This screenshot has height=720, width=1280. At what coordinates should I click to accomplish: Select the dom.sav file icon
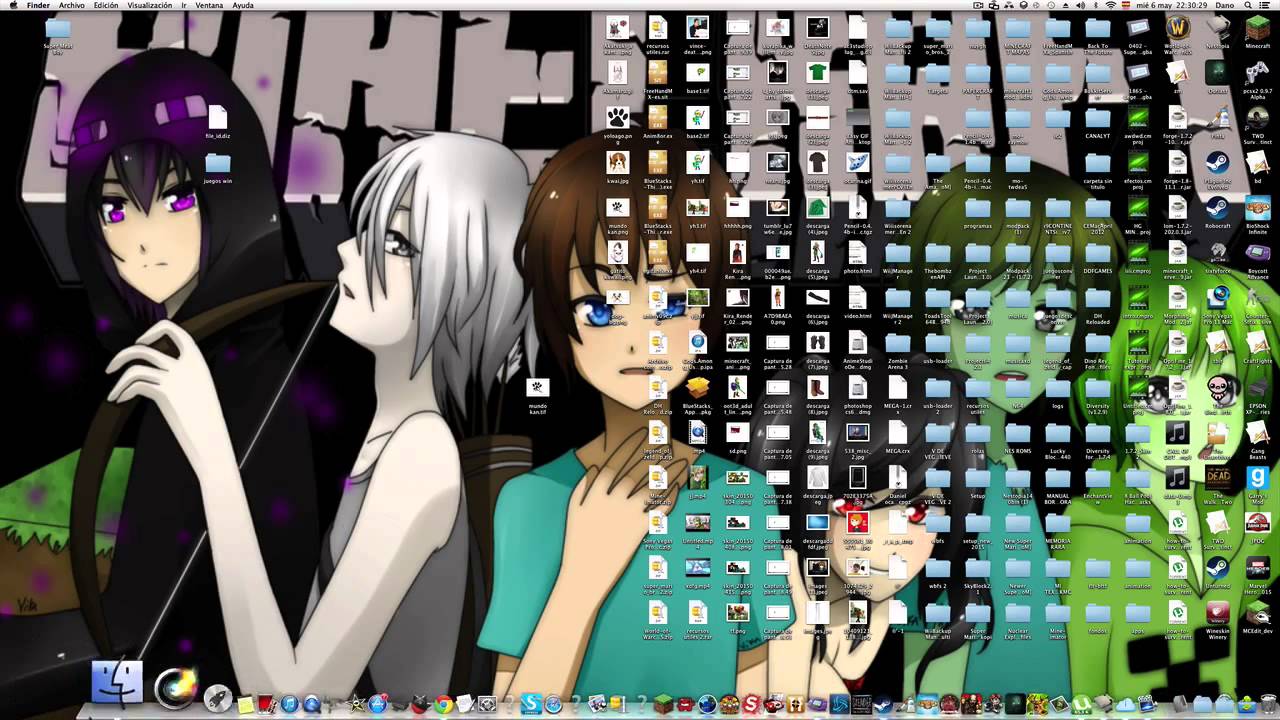tap(857, 73)
